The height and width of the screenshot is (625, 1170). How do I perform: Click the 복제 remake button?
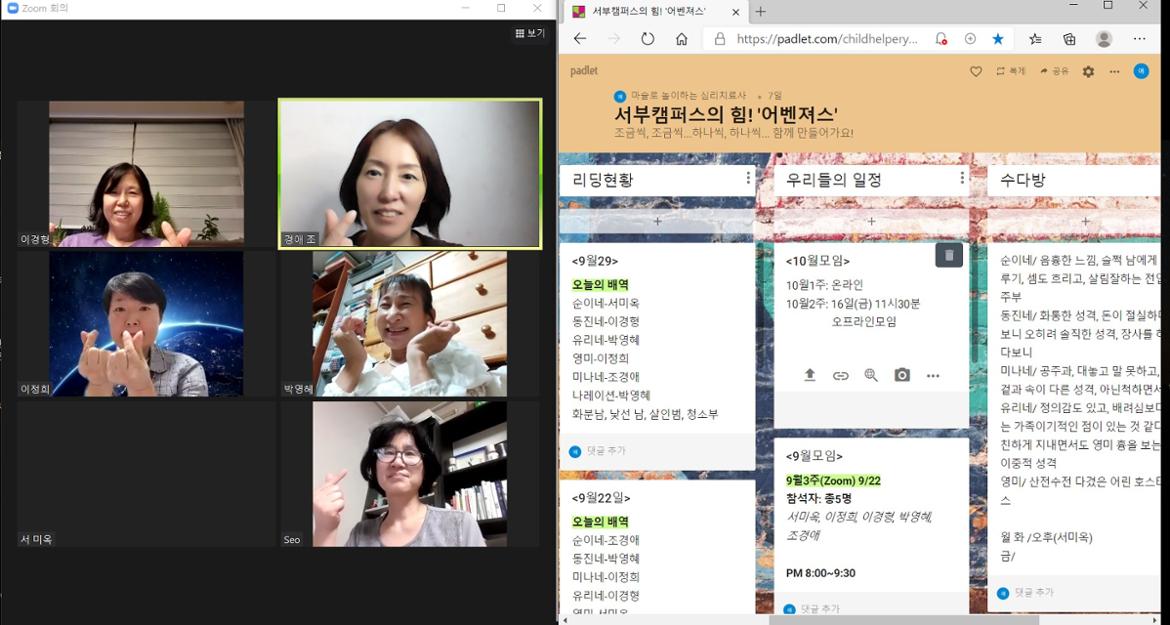click(x=1011, y=72)
